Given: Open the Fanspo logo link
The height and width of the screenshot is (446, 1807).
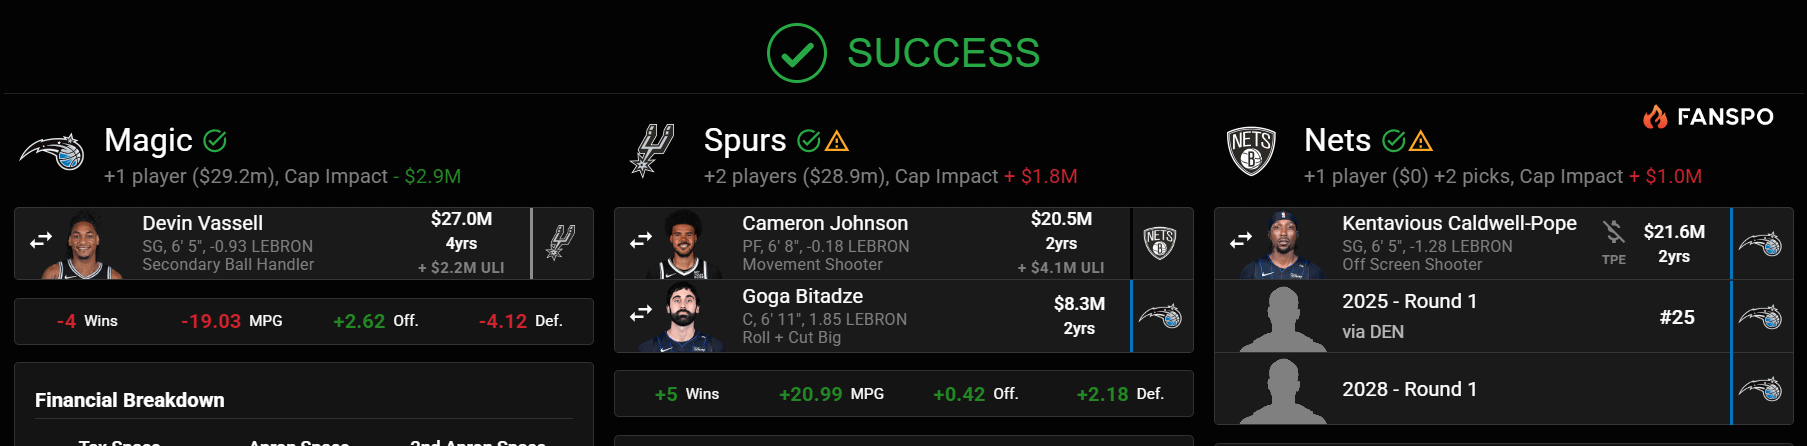Looking at the screenshot, I should (x=1708, y=117).
